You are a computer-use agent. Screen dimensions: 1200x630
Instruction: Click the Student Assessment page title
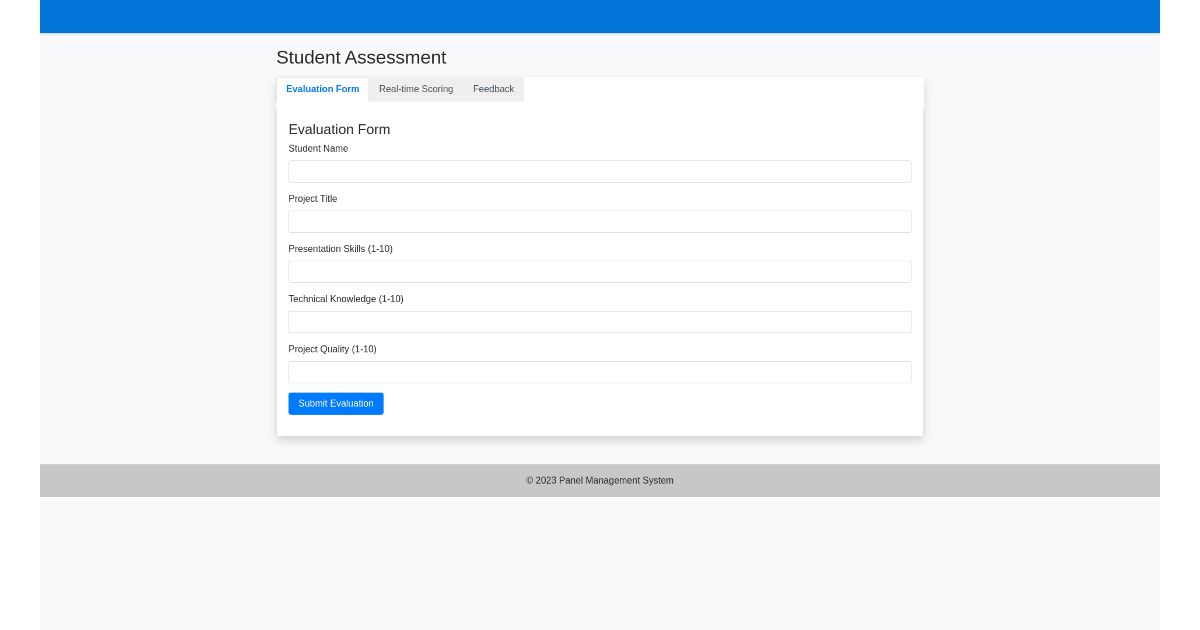361,57
